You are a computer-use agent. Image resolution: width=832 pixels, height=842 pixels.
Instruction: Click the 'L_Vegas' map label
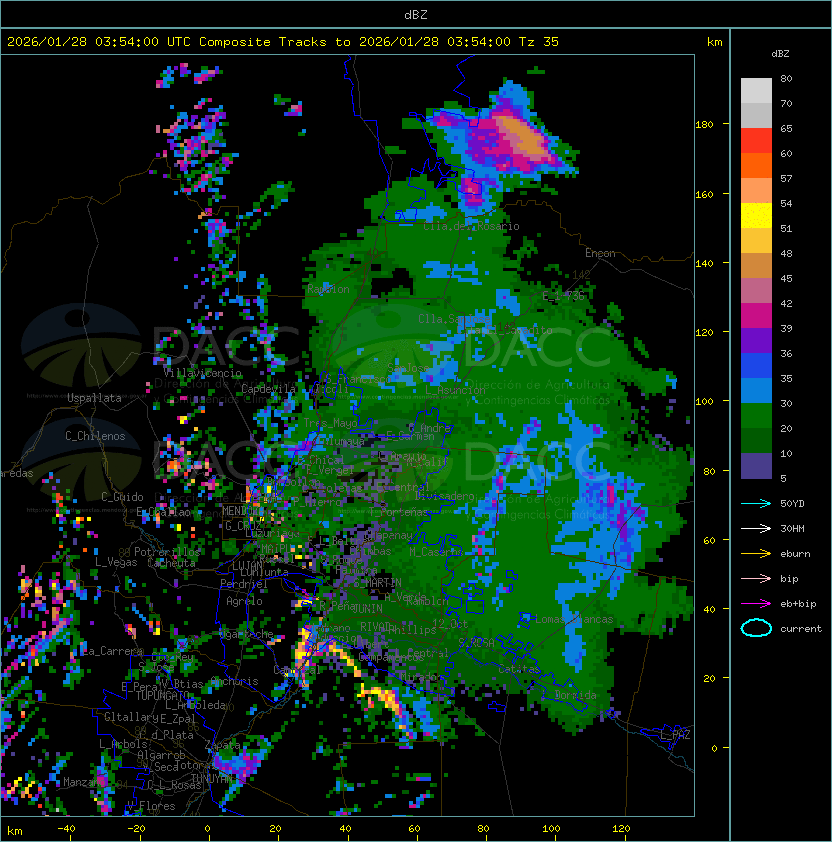click(x=116, y=562)
